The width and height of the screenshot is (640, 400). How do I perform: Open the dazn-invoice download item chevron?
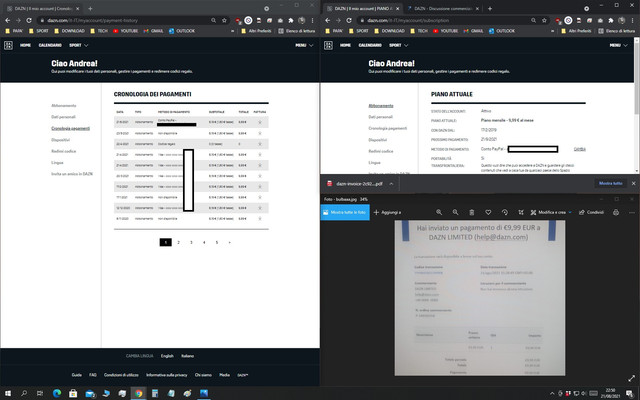[x=391, y=184]
